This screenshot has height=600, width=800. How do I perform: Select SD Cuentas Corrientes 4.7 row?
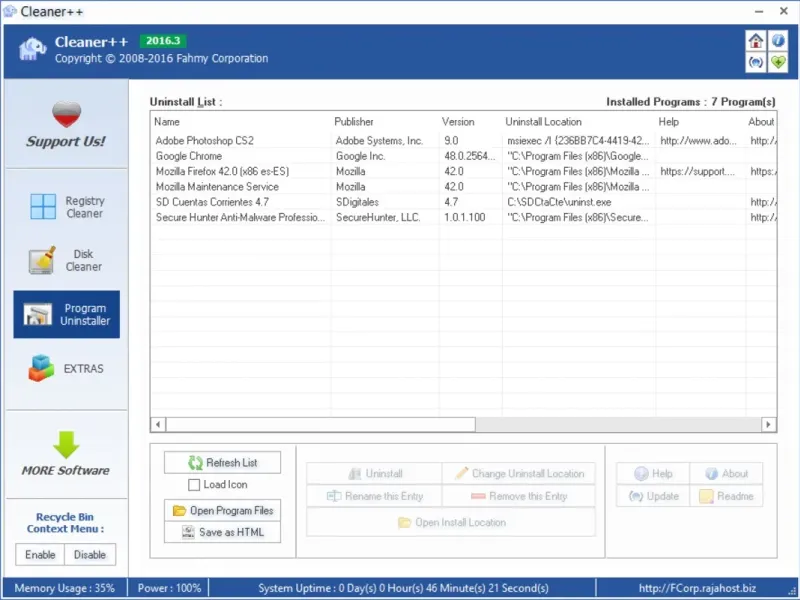click(464, 202)
